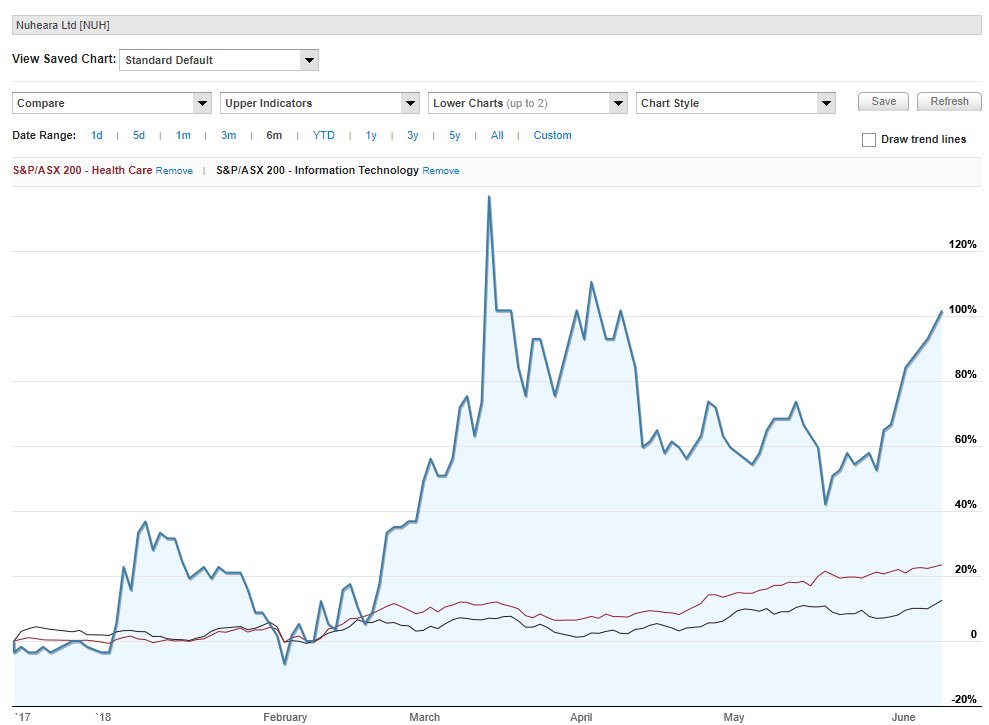Click the View Saved Chart label
The image size is (989, 725).
[64, 59]
